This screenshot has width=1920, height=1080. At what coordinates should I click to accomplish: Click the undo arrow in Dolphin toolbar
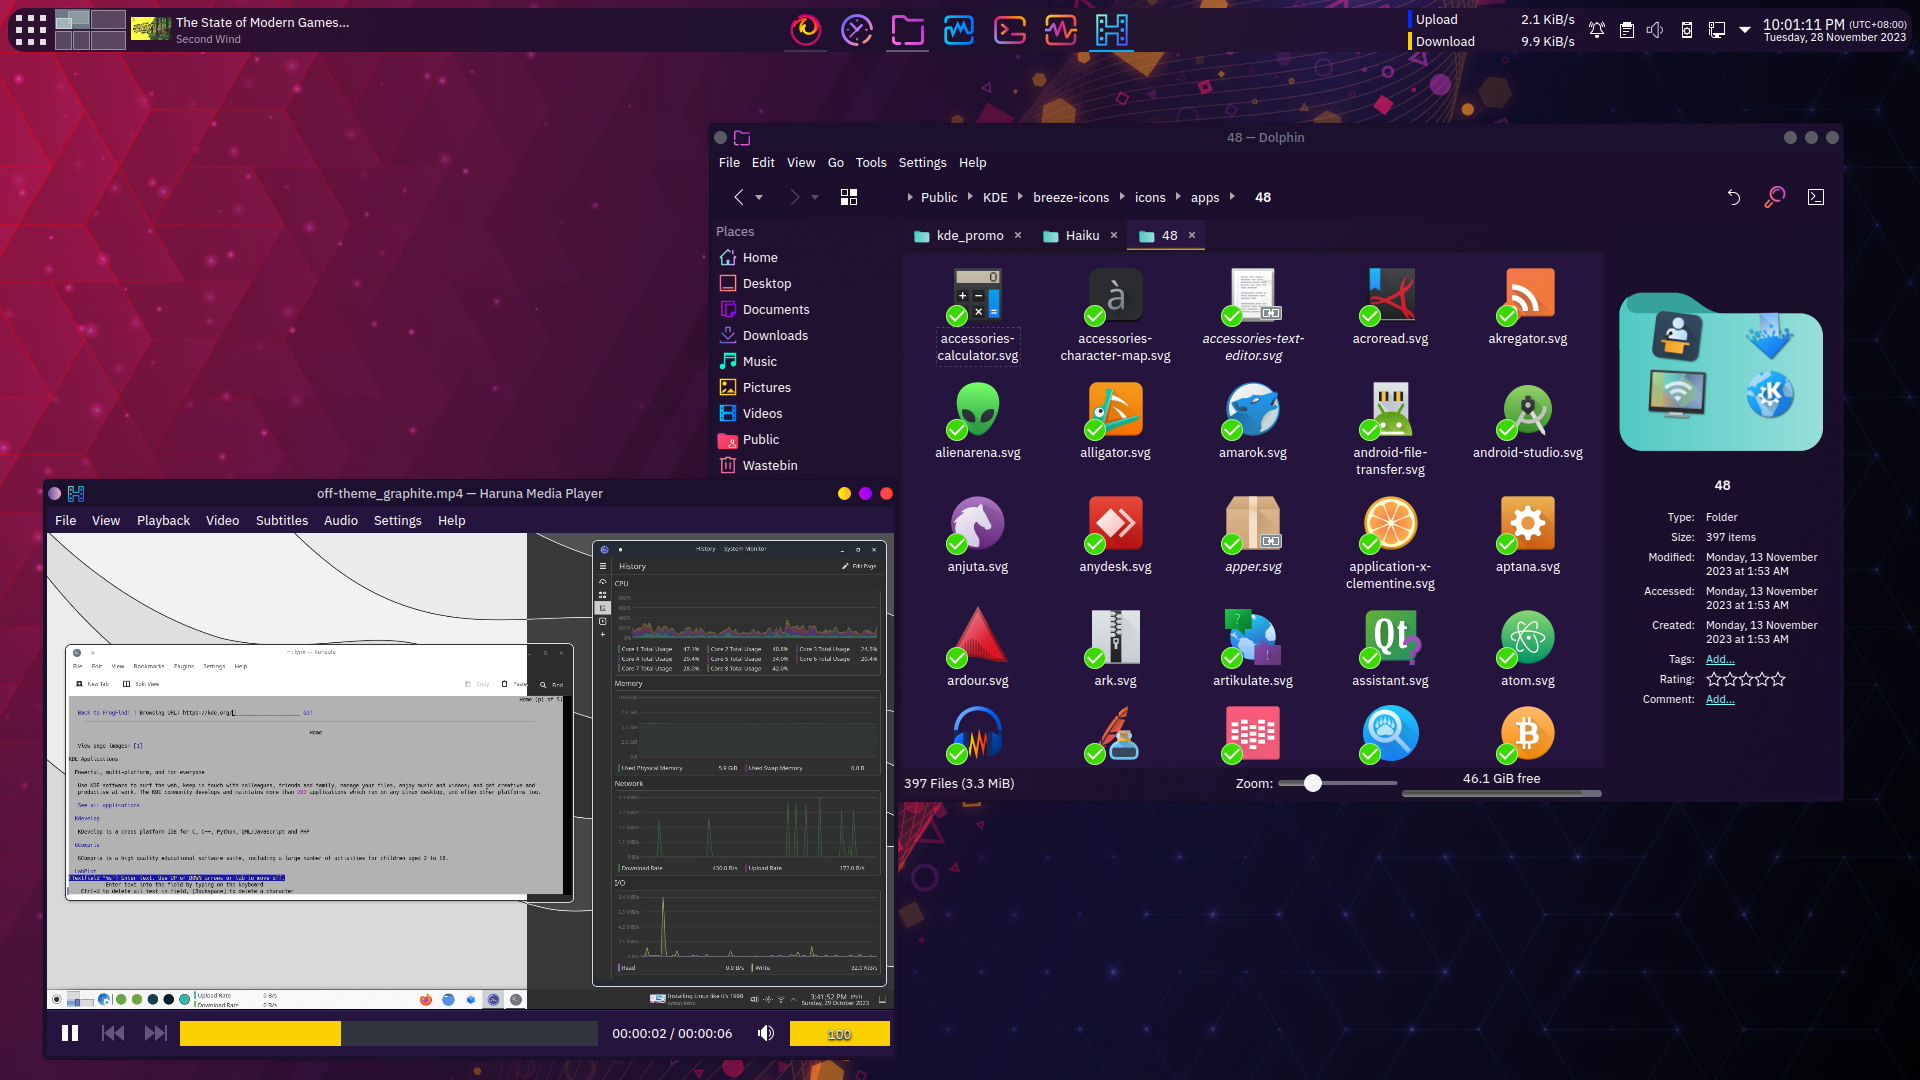tap(1734, 197)
